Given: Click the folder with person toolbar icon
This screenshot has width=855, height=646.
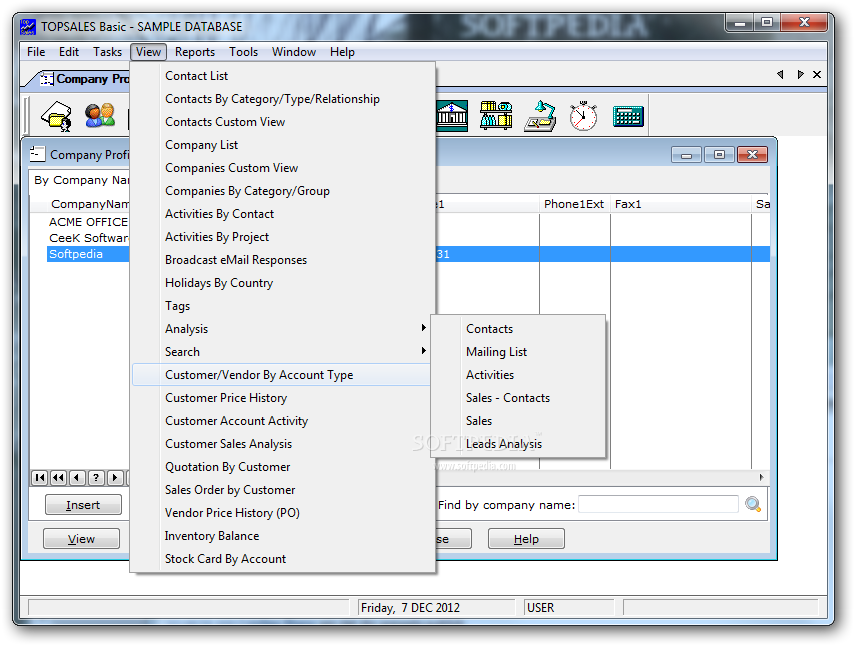Looking at the screenshot, I should click(57, 116).
